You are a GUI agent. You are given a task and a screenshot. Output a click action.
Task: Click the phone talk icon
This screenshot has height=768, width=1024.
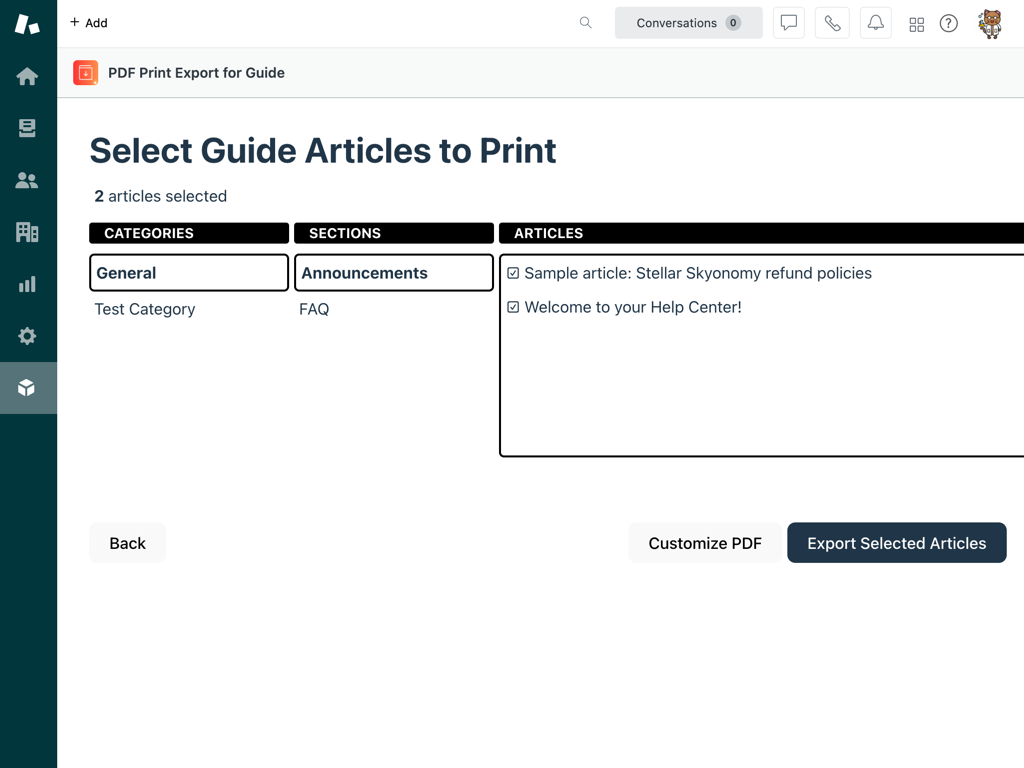coord(832,23)
